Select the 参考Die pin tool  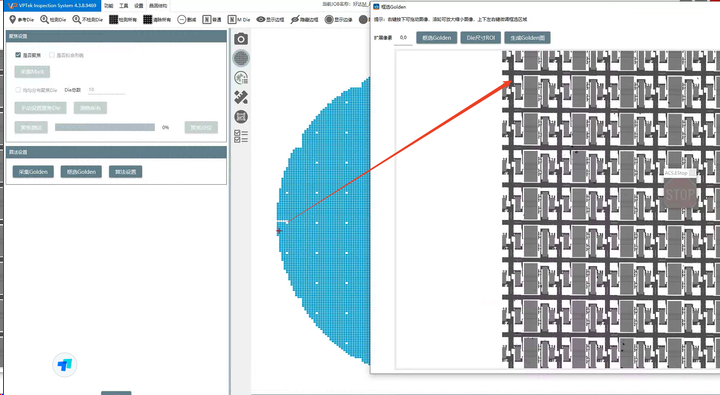(22, 19)
